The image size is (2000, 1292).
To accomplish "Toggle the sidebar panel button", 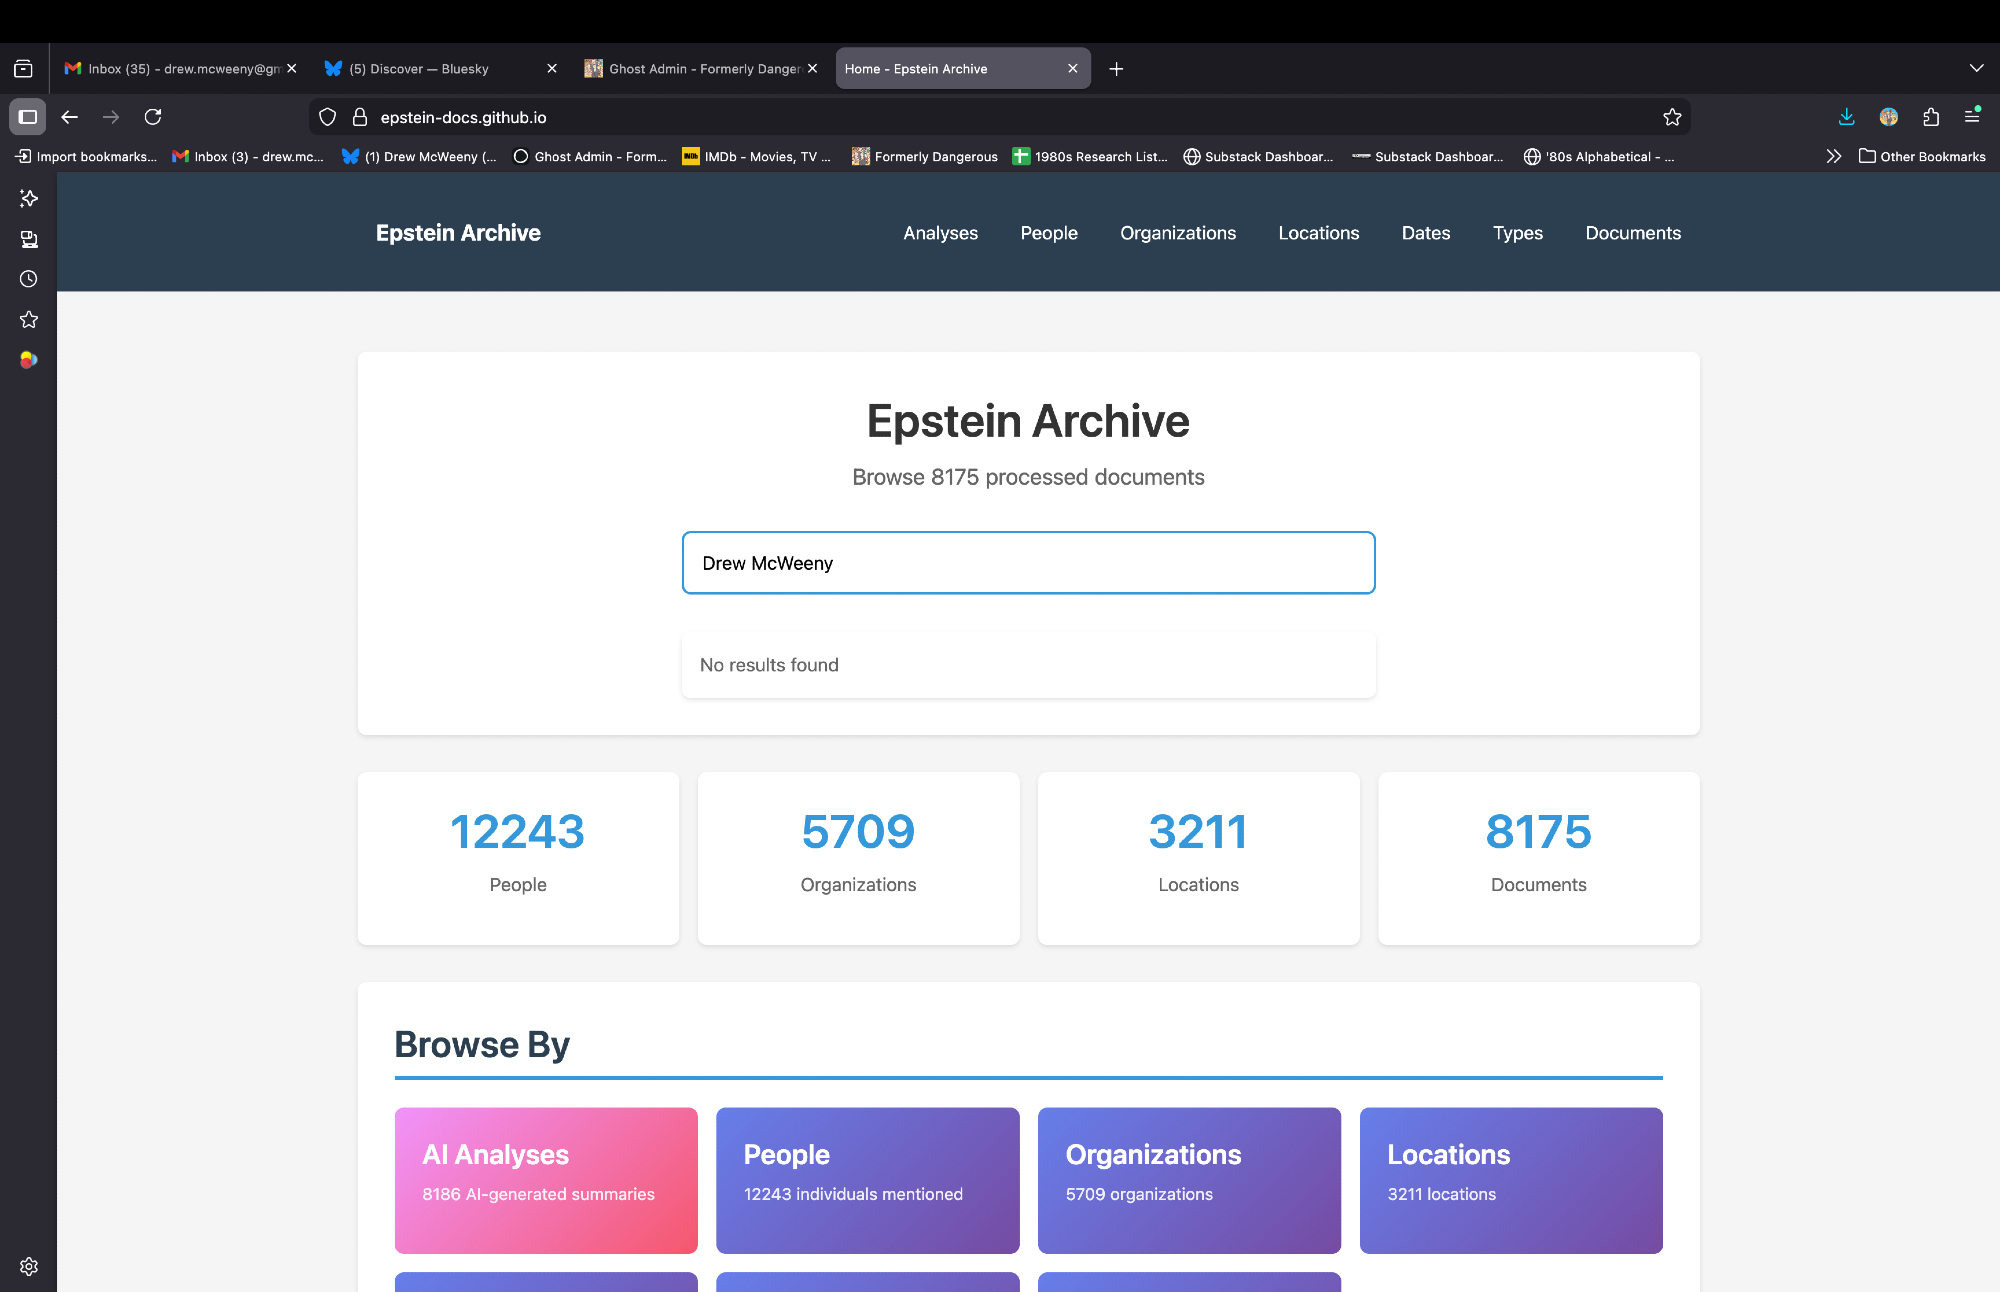I will point(28,117).
